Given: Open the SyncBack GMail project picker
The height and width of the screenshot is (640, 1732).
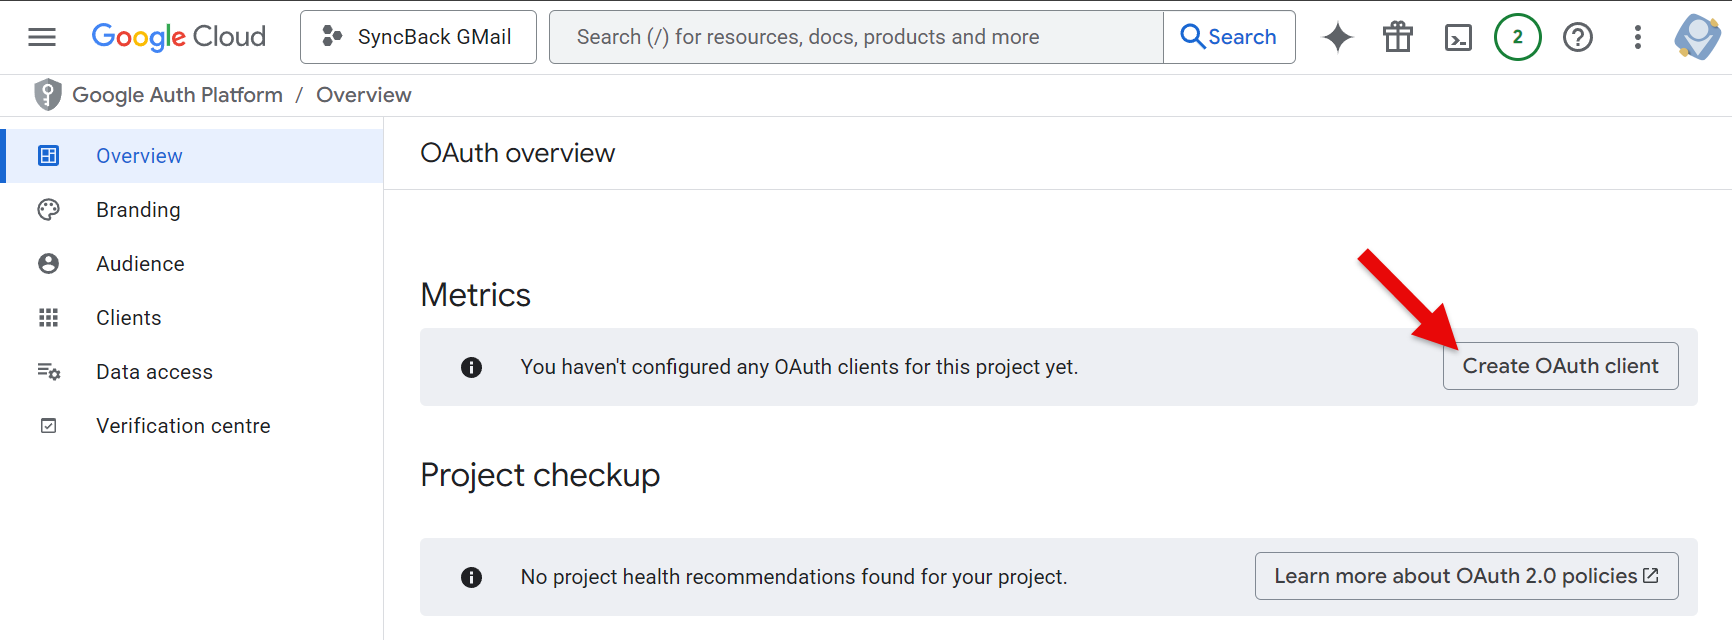Looking at the screenshot, I should pos(418,37).
